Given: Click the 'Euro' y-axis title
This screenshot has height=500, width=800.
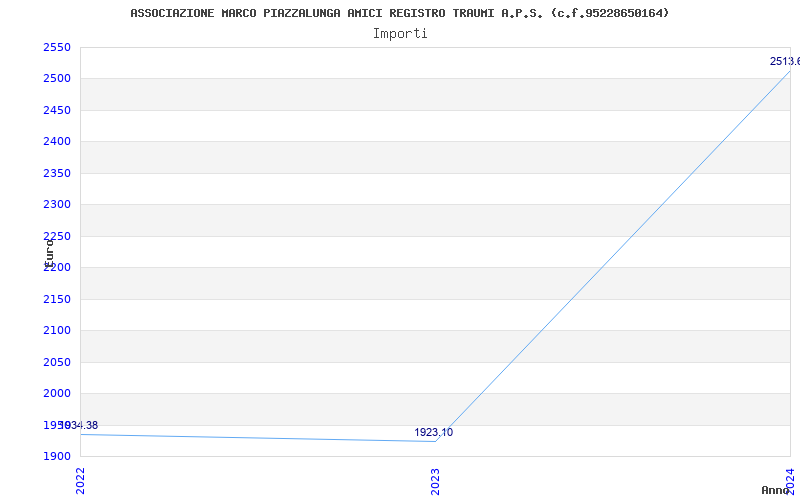Looking at the screenshot, I should point(48,254).
